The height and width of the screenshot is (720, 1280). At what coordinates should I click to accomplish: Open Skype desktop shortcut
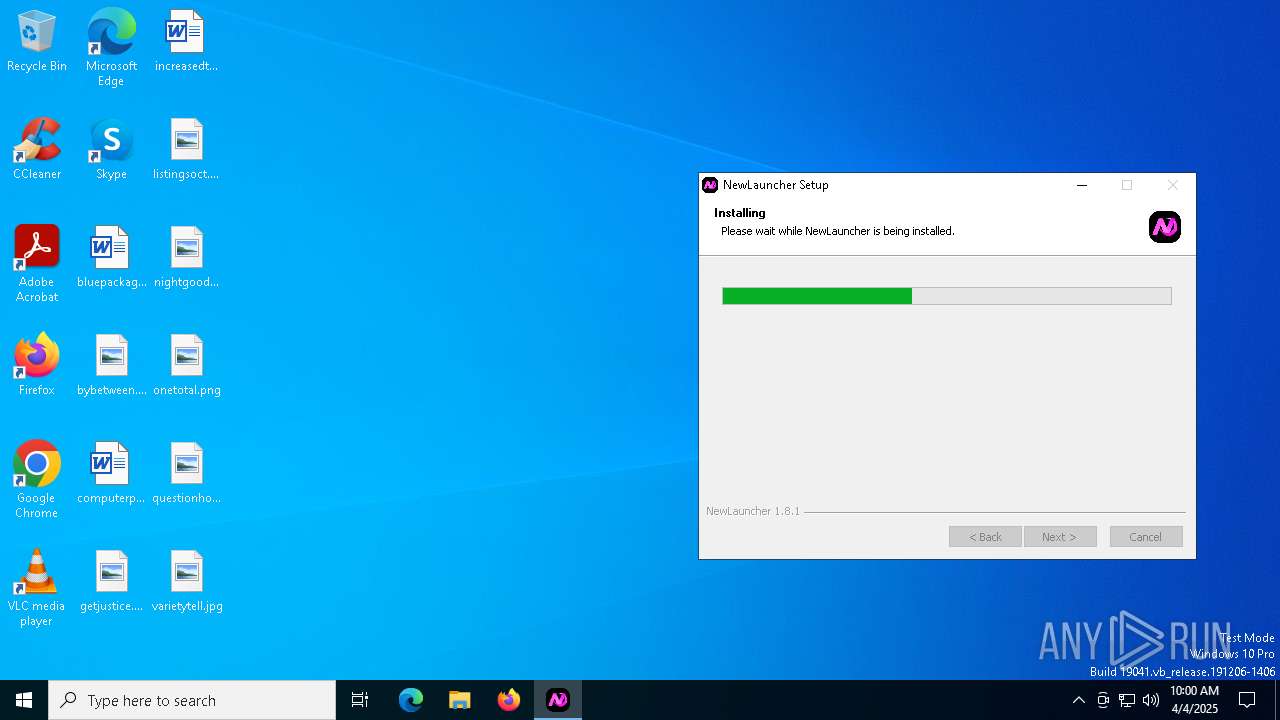coord(111,149)
